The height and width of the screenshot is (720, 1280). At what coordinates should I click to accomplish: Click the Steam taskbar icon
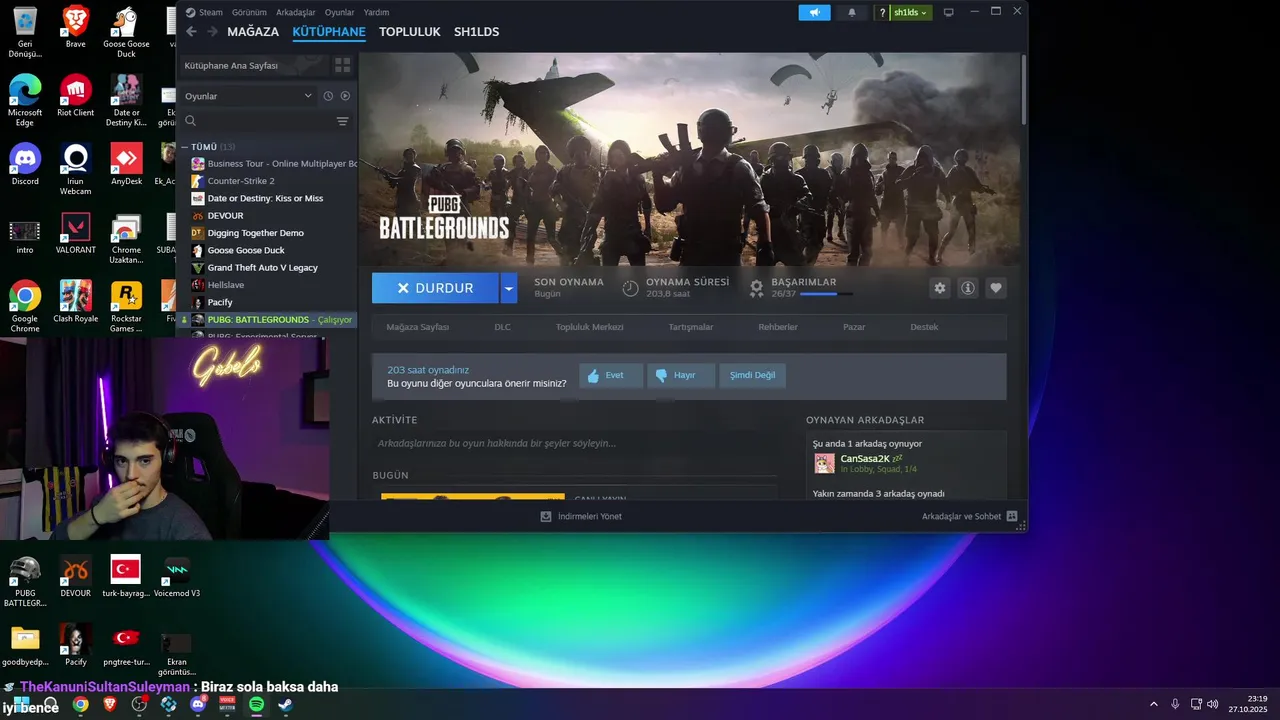(285, 704)
